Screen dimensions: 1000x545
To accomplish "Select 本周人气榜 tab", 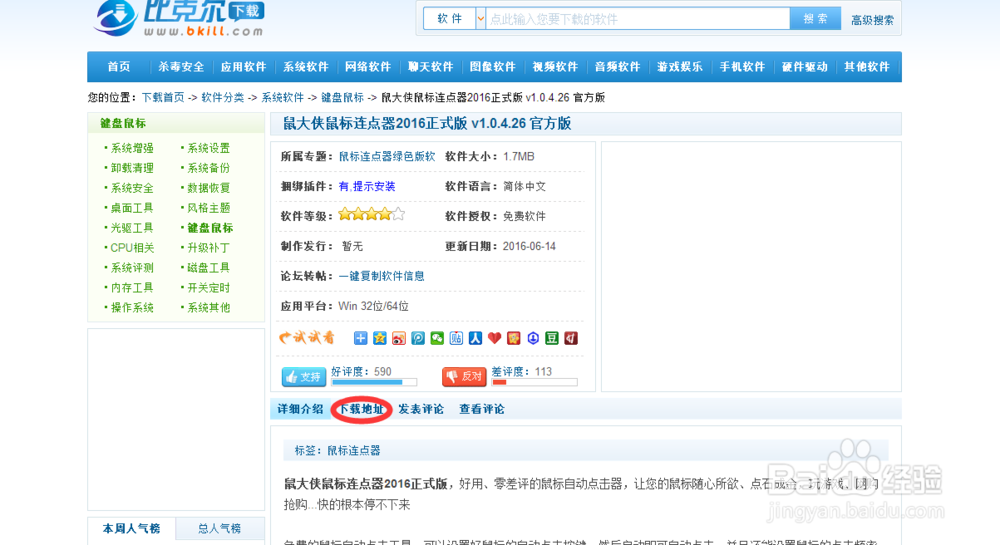I will coord(131,528).
